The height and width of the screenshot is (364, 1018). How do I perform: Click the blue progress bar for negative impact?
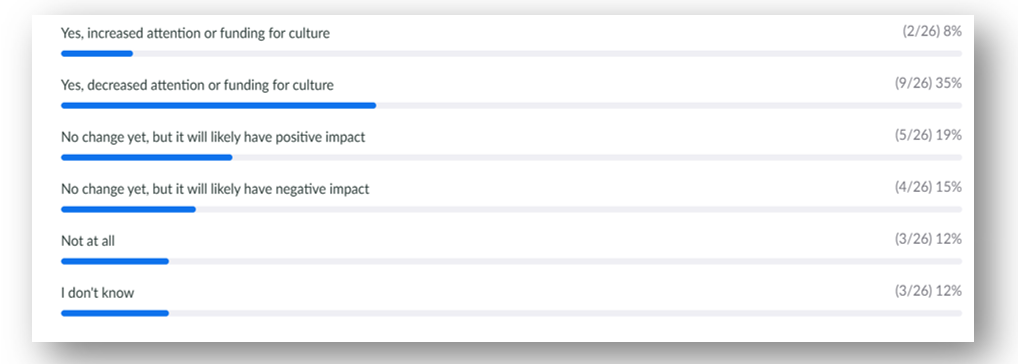pyautogui.click(x=129, y=209)
